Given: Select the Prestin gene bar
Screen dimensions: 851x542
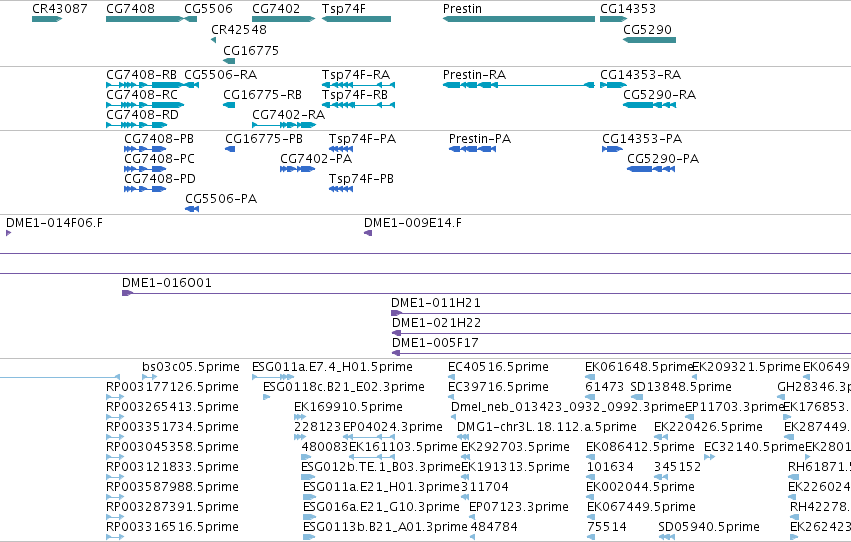Looking at the screenshot, I should (x=519, y=19).
